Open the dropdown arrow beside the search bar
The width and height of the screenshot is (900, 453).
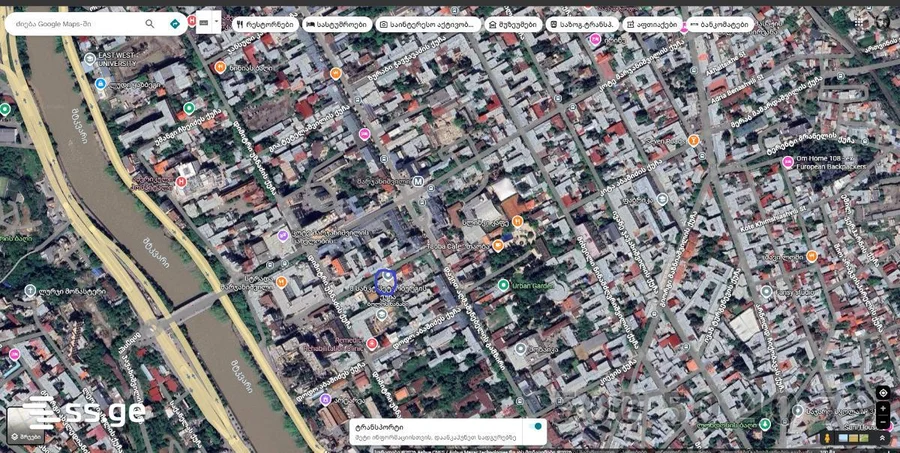click(216, 22)
